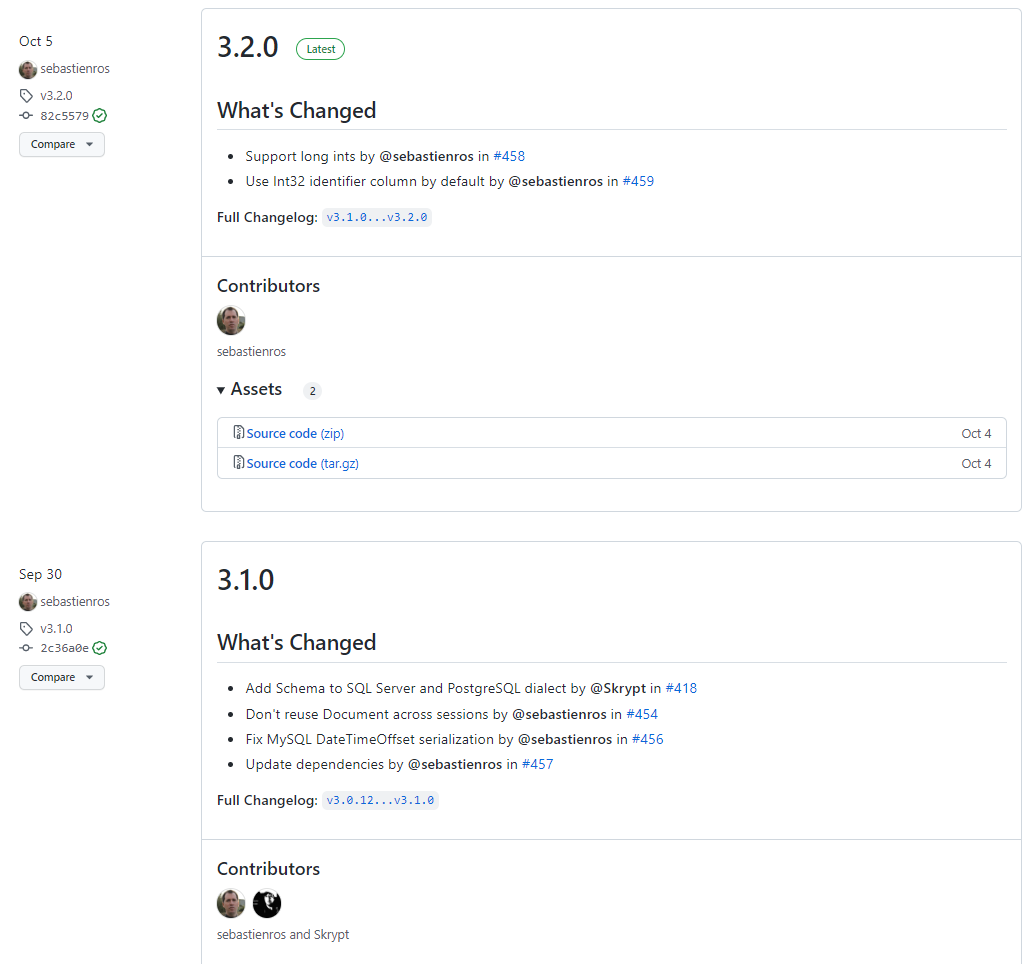Viewport: 1033px width, 964px height.
Task: Open changelog v3.1.0...v3.2.0
Action: coord(377,217)
